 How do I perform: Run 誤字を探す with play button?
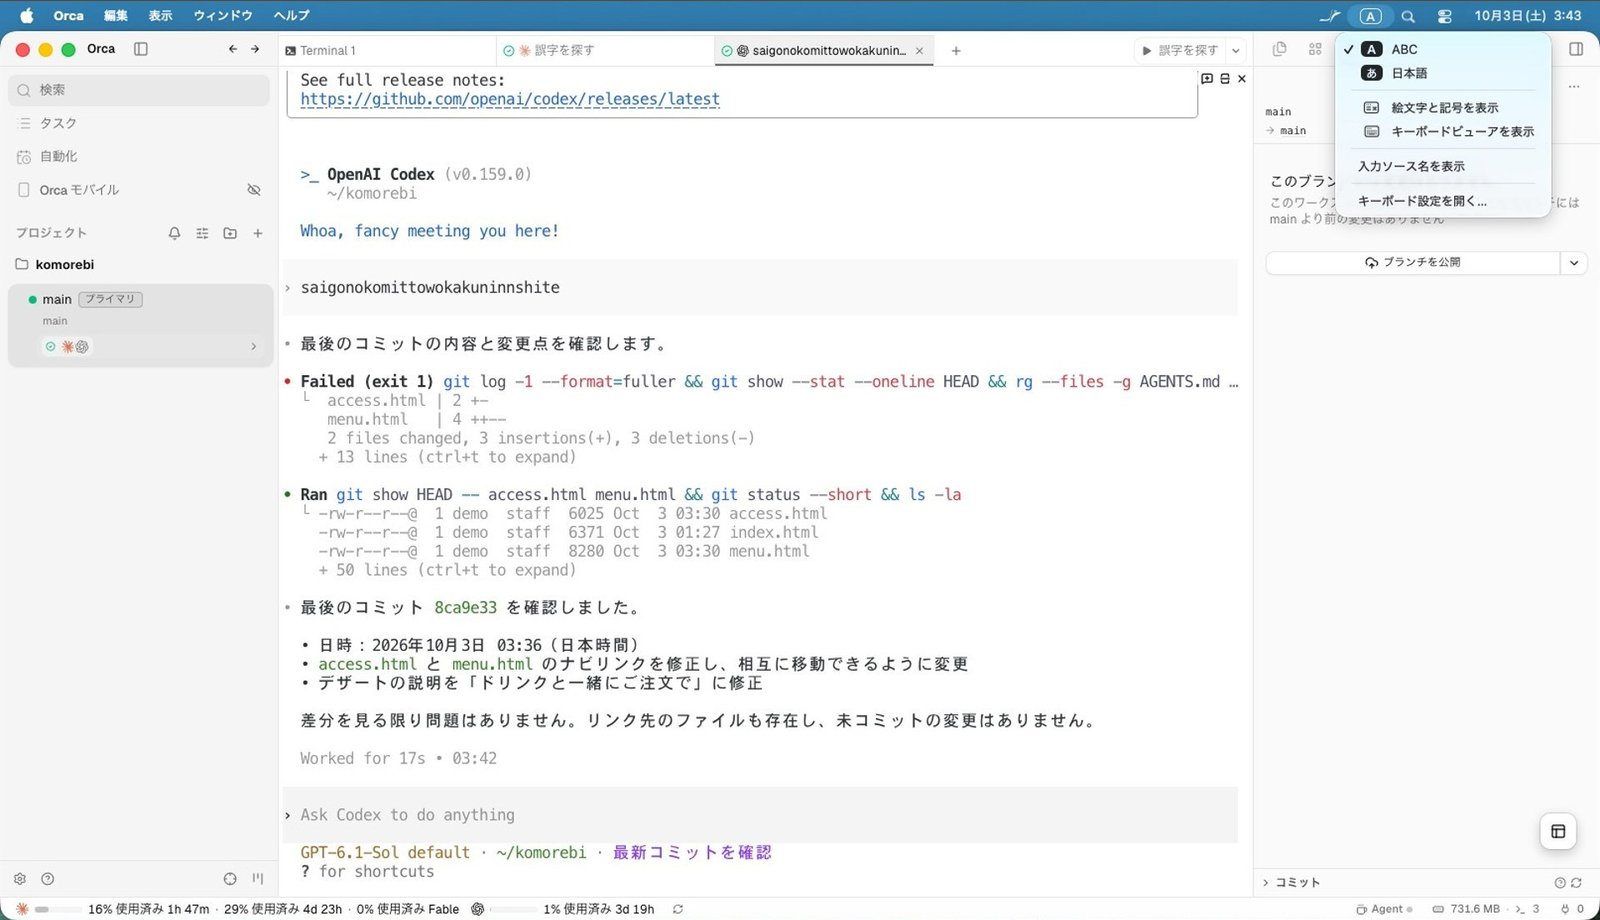(x=1180, y=51)
